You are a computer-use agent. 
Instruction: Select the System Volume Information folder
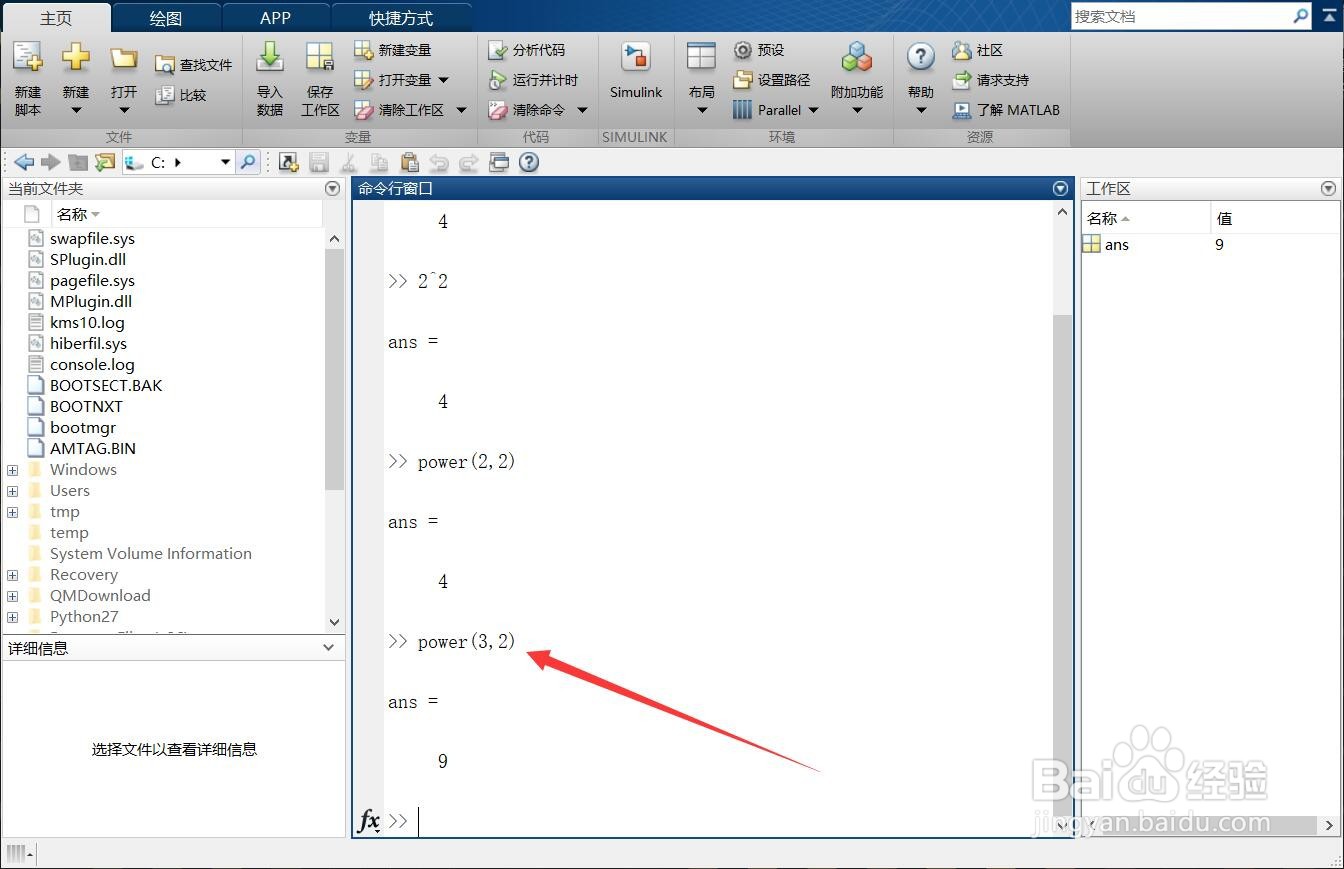(x=151, y=554)
